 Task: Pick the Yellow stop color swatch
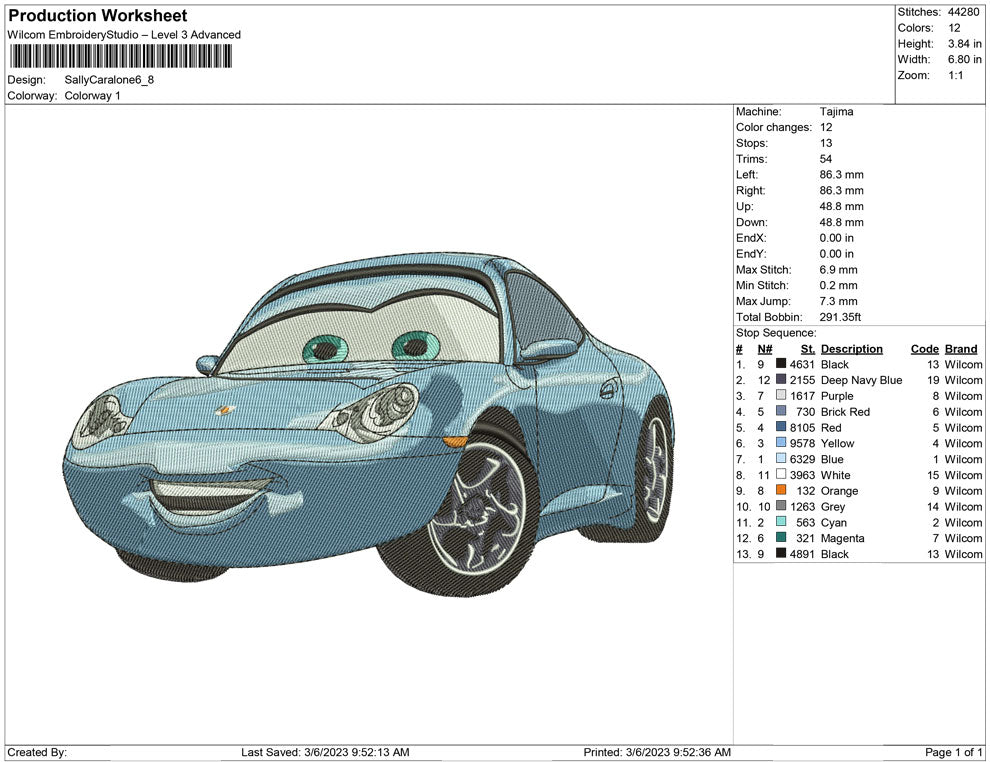point(781,443)
